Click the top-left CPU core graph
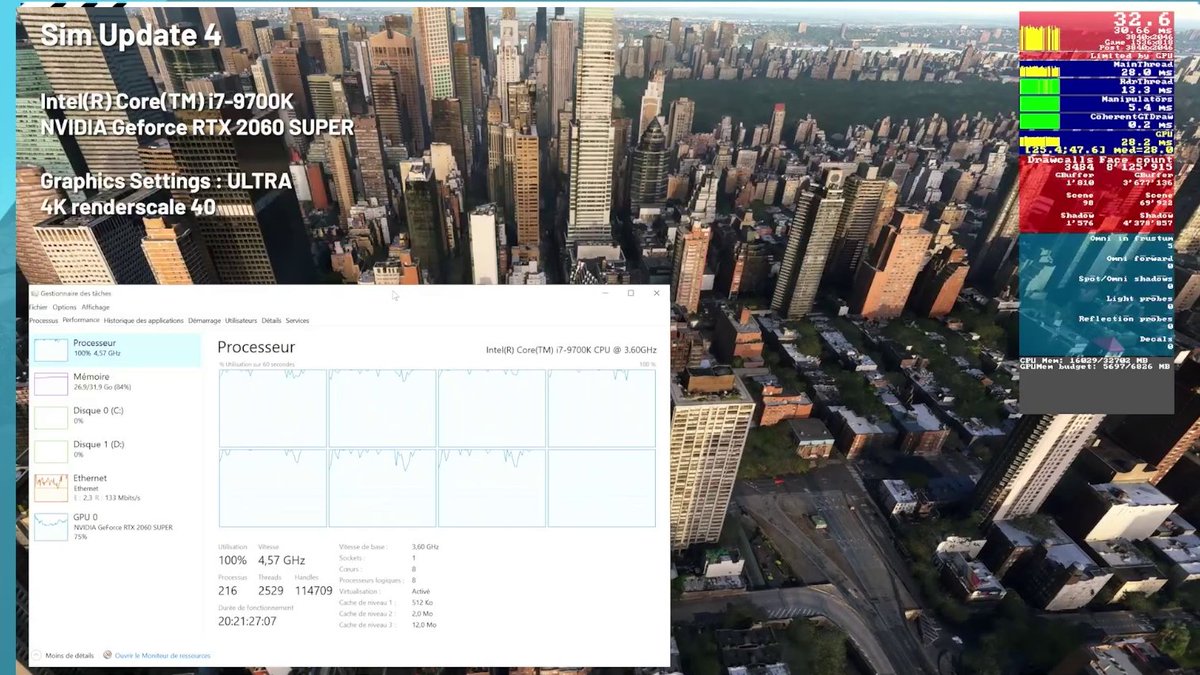 point(273,408)
